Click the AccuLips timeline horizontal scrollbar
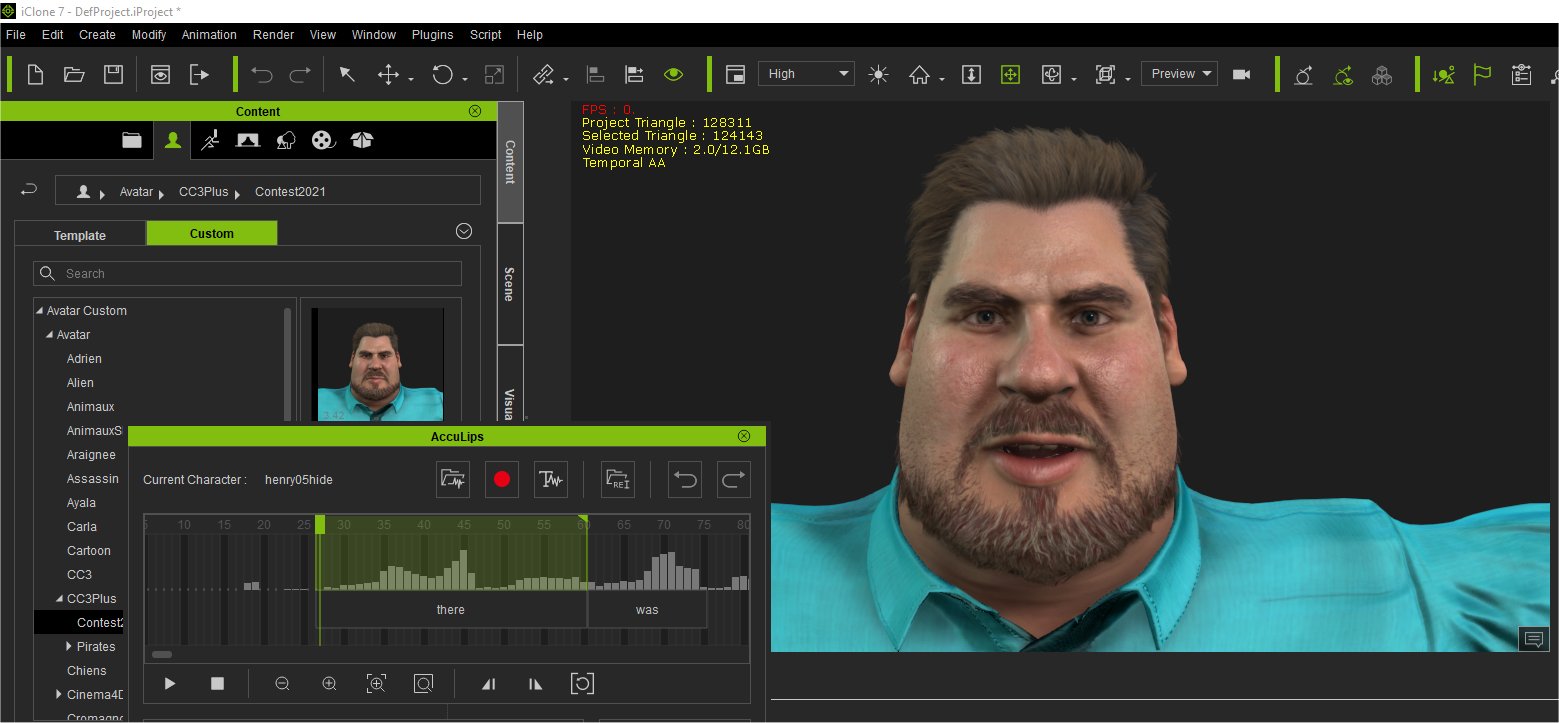1559x723 pixels. (x=162, y=655)
